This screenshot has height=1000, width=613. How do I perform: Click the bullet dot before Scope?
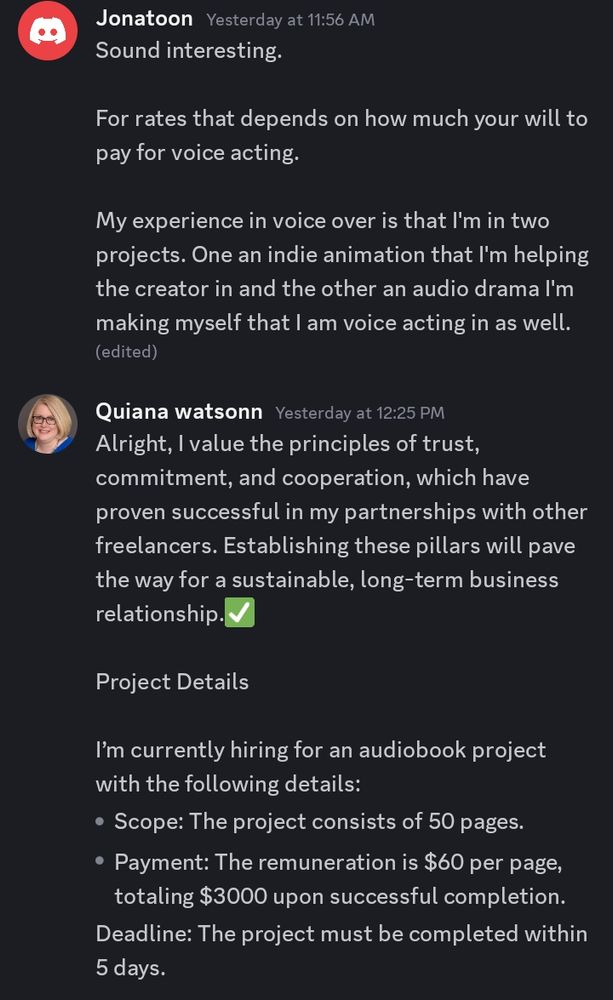tap(100, 822)
